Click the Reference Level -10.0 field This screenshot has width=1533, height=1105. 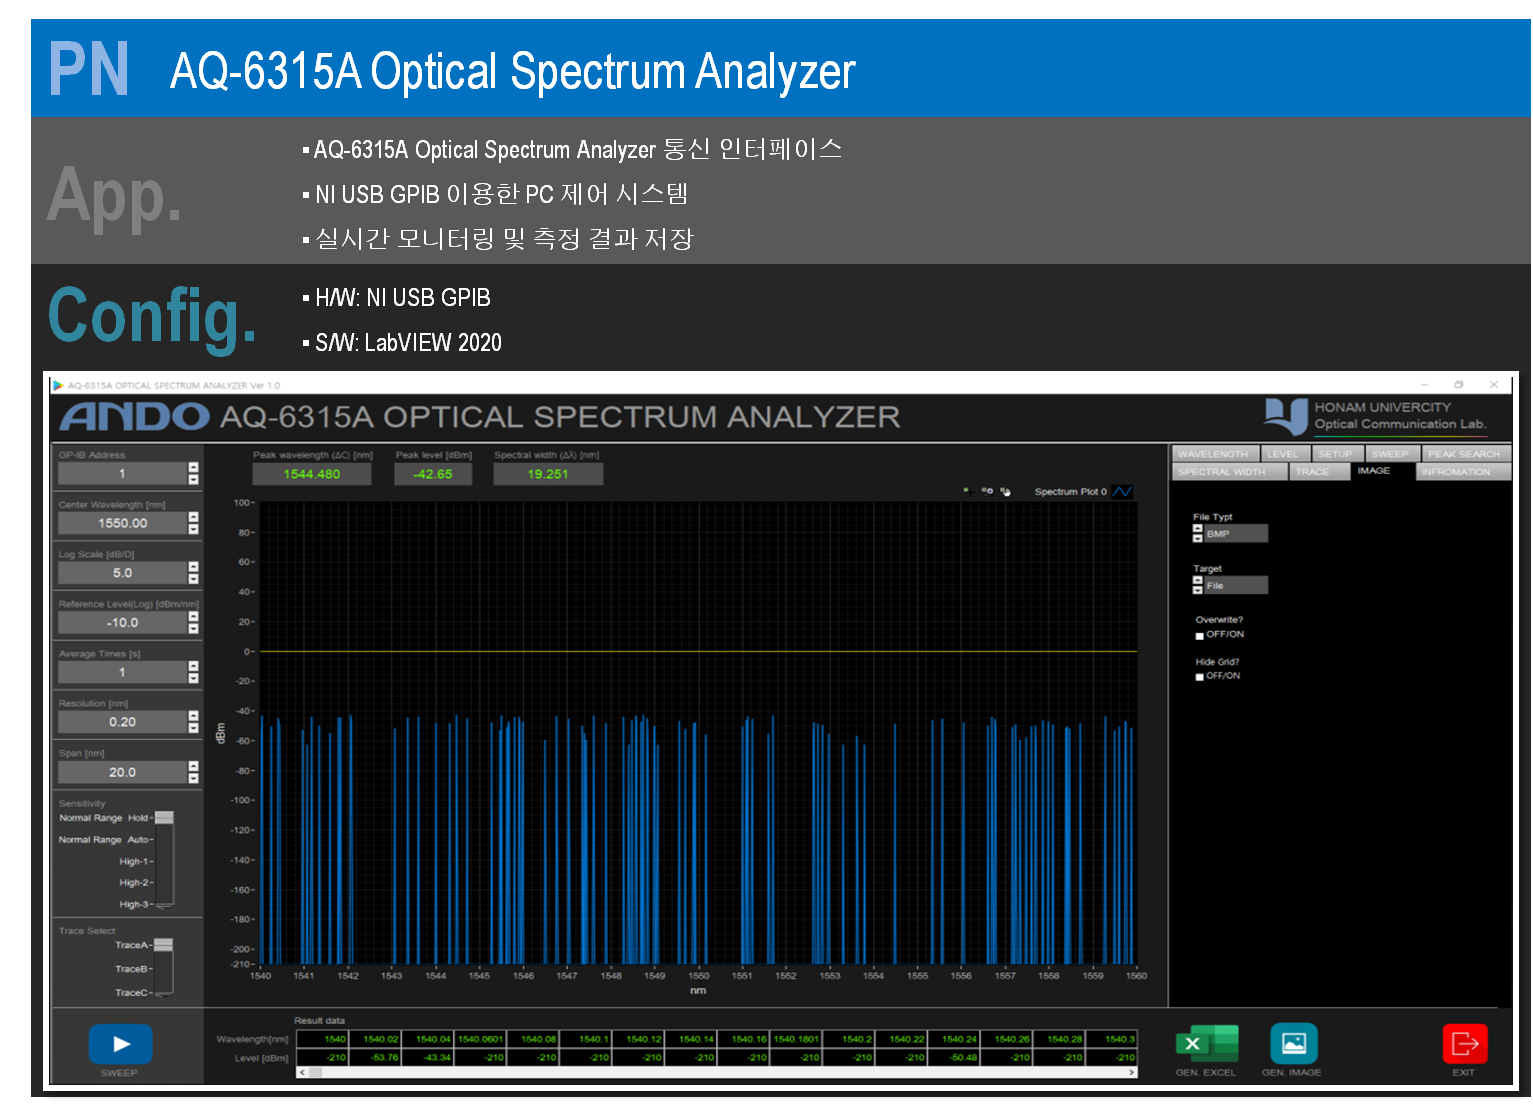point(122,623)
